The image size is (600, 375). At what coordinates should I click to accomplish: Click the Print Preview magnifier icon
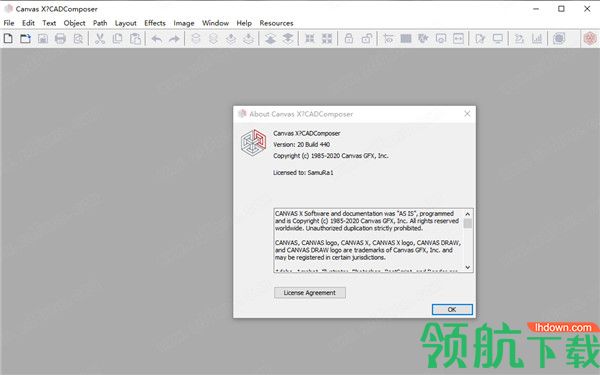[x=78, y=38]
